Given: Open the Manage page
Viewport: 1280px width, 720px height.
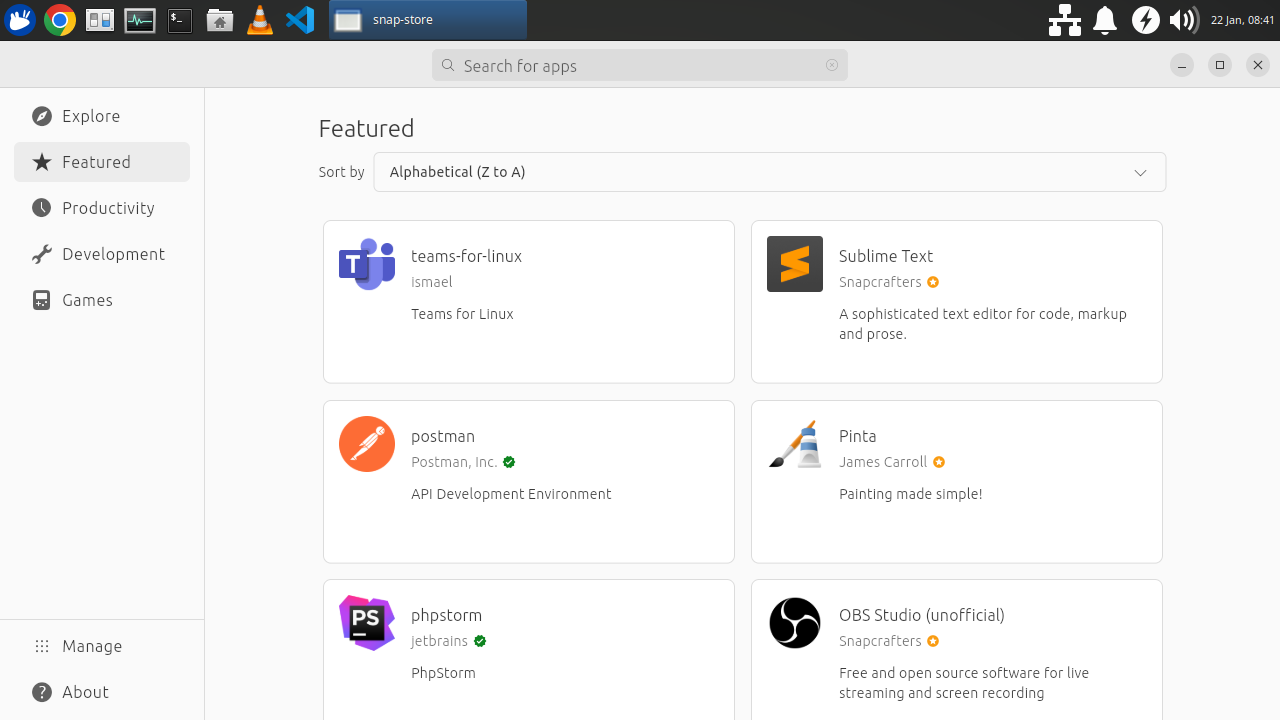Looking at the screenshot, I should [102, 646].
